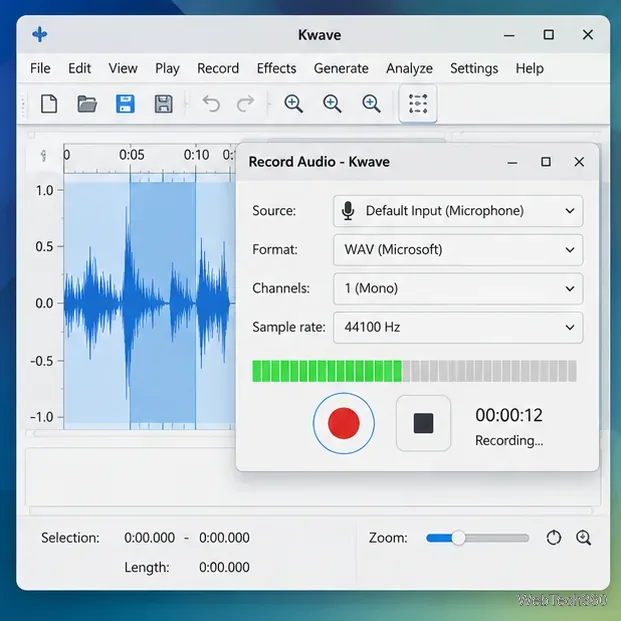This screenshot has width=621, height=621.
Task: Expand the Source dropdown
Action: tap(458, 211)
